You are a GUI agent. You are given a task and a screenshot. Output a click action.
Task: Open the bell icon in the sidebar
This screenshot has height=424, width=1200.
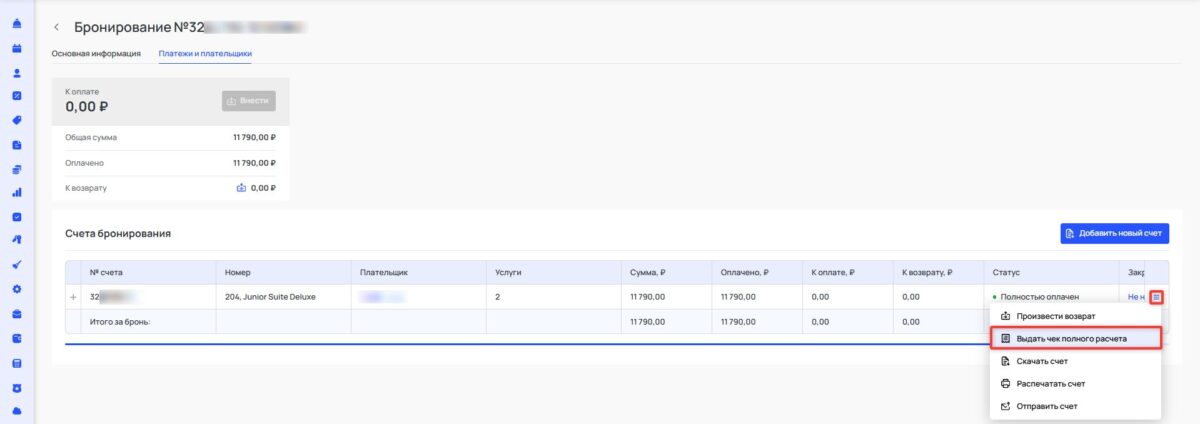tap(17, 23)
